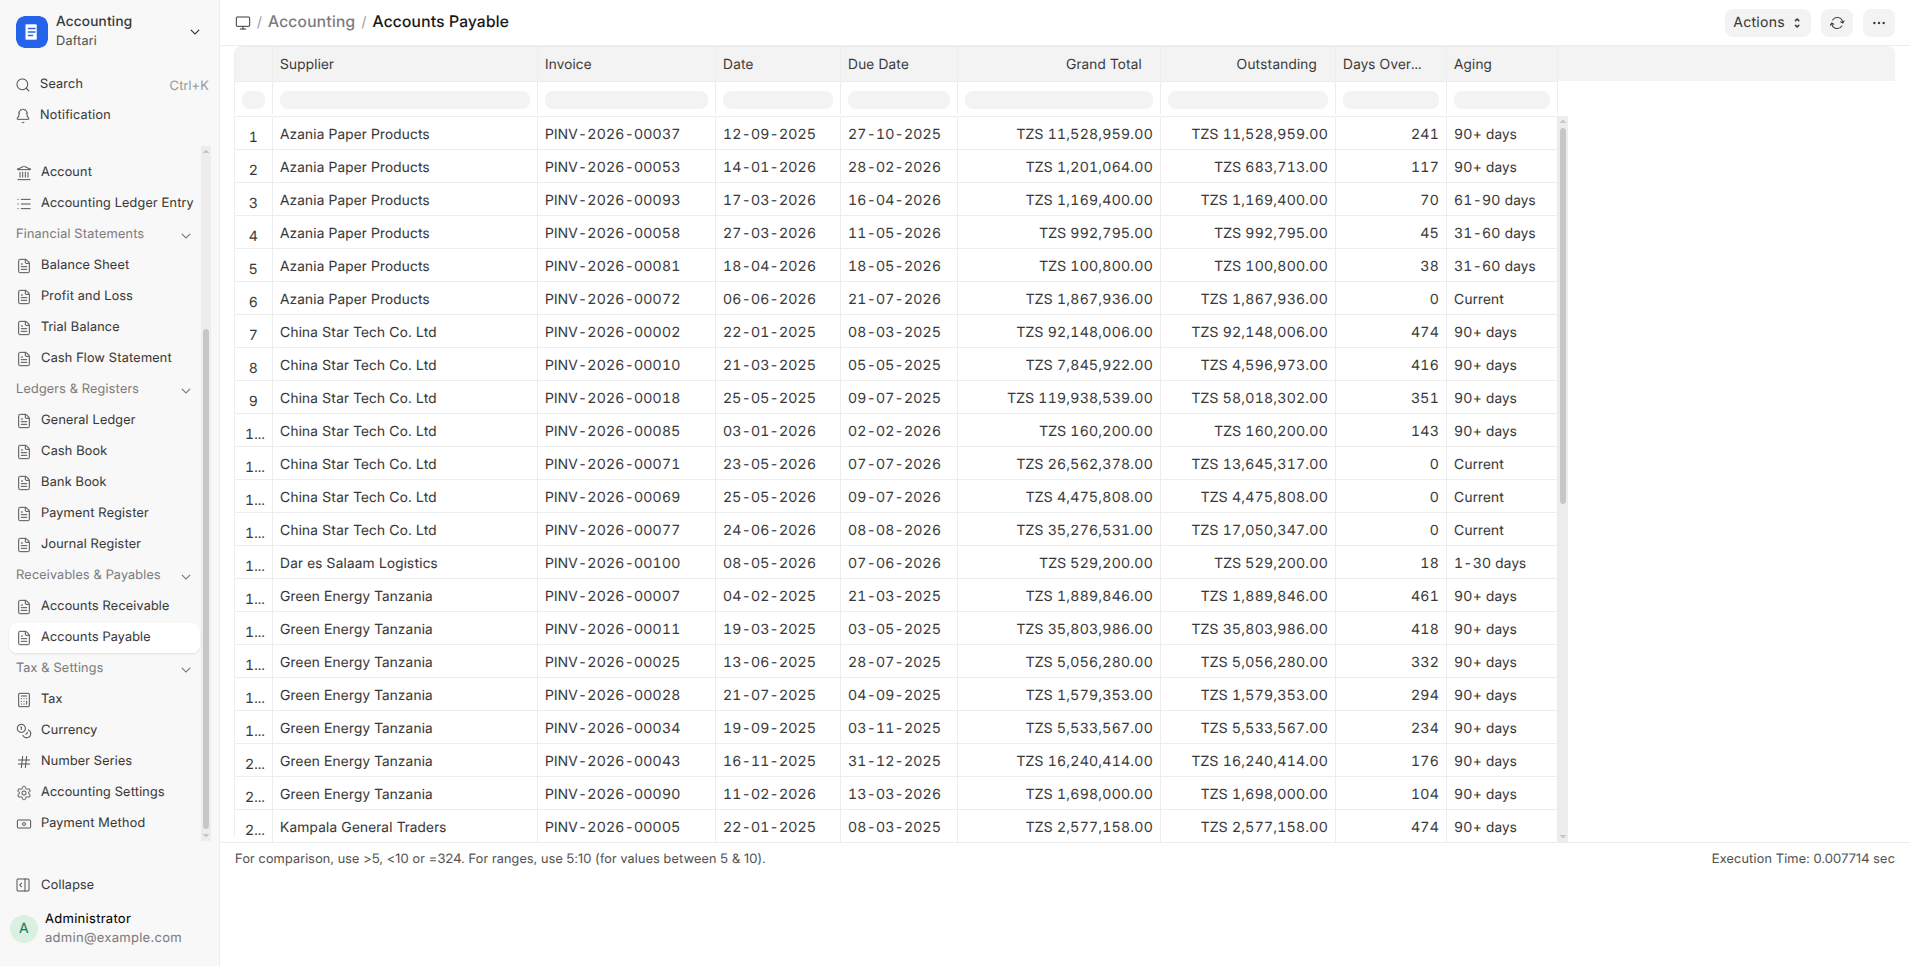Click the Number Series hash icon
1920x966 pixels.
24,762
